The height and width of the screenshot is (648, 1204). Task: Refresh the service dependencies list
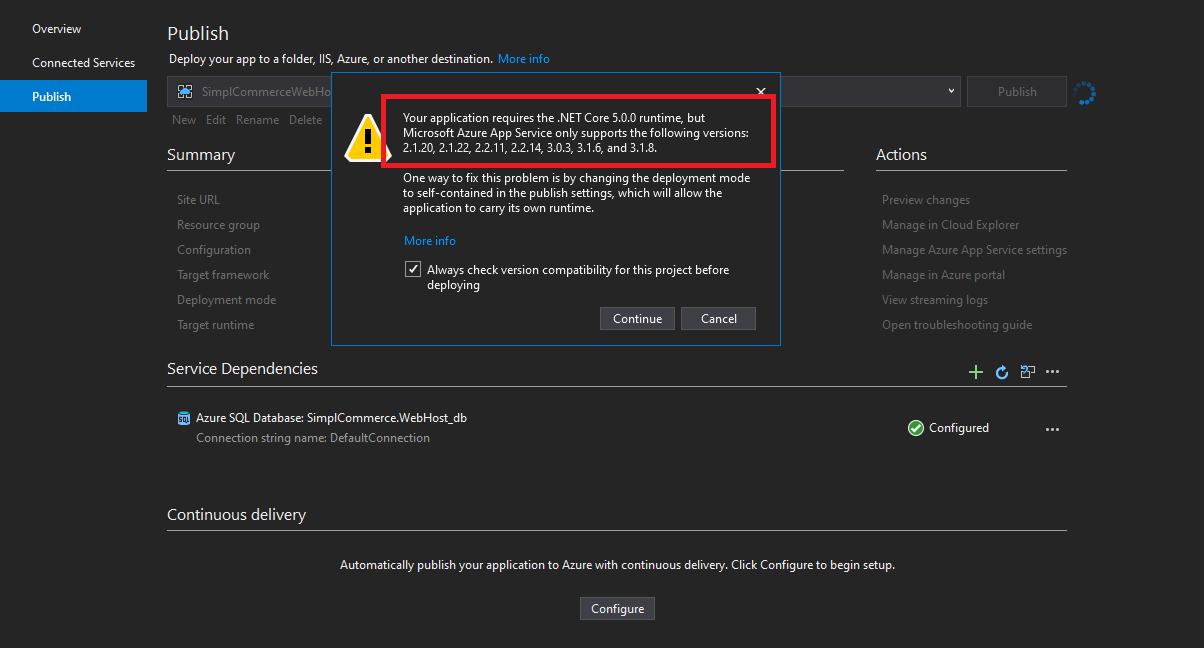pos(1001,372)
